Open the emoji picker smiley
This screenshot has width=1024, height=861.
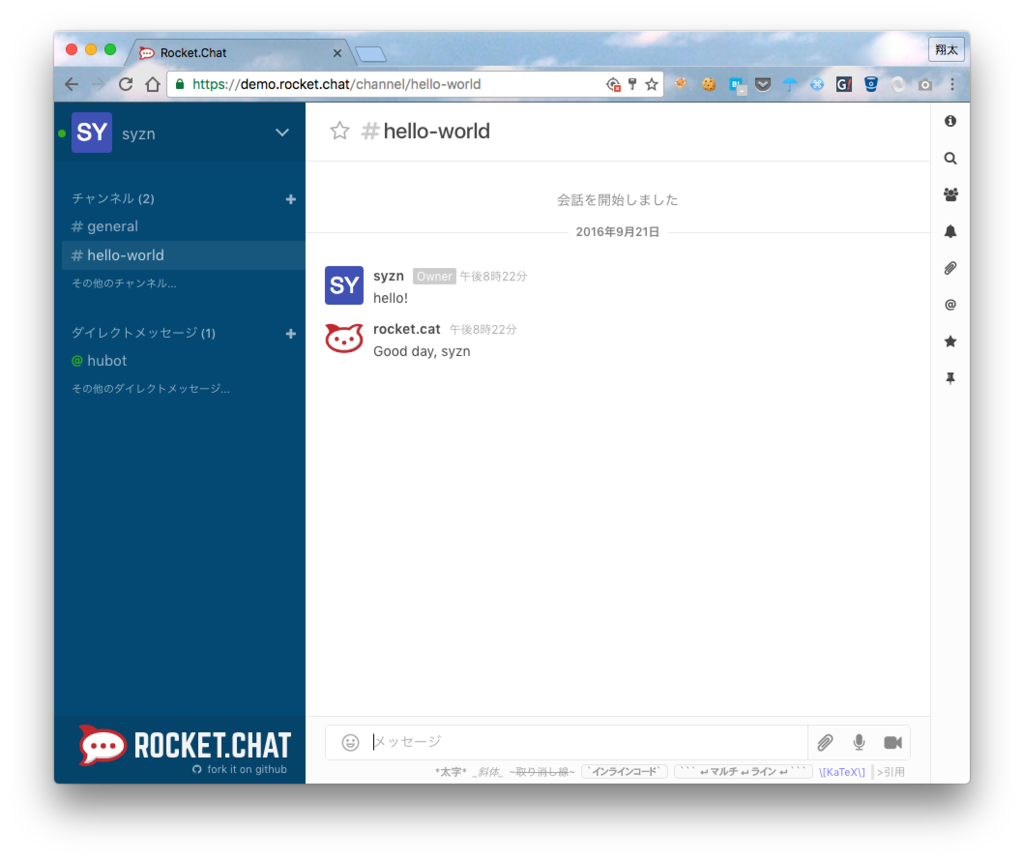pos(351,742)
